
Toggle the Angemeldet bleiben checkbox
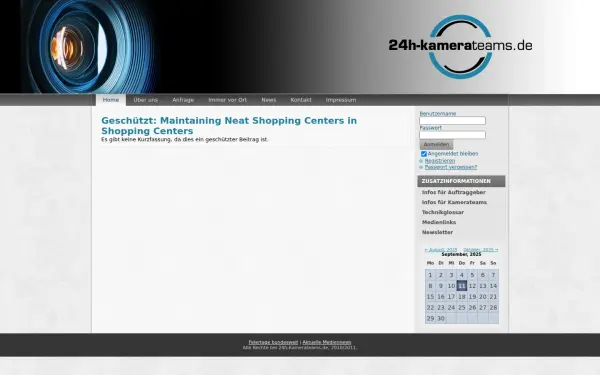click(424, 154)
